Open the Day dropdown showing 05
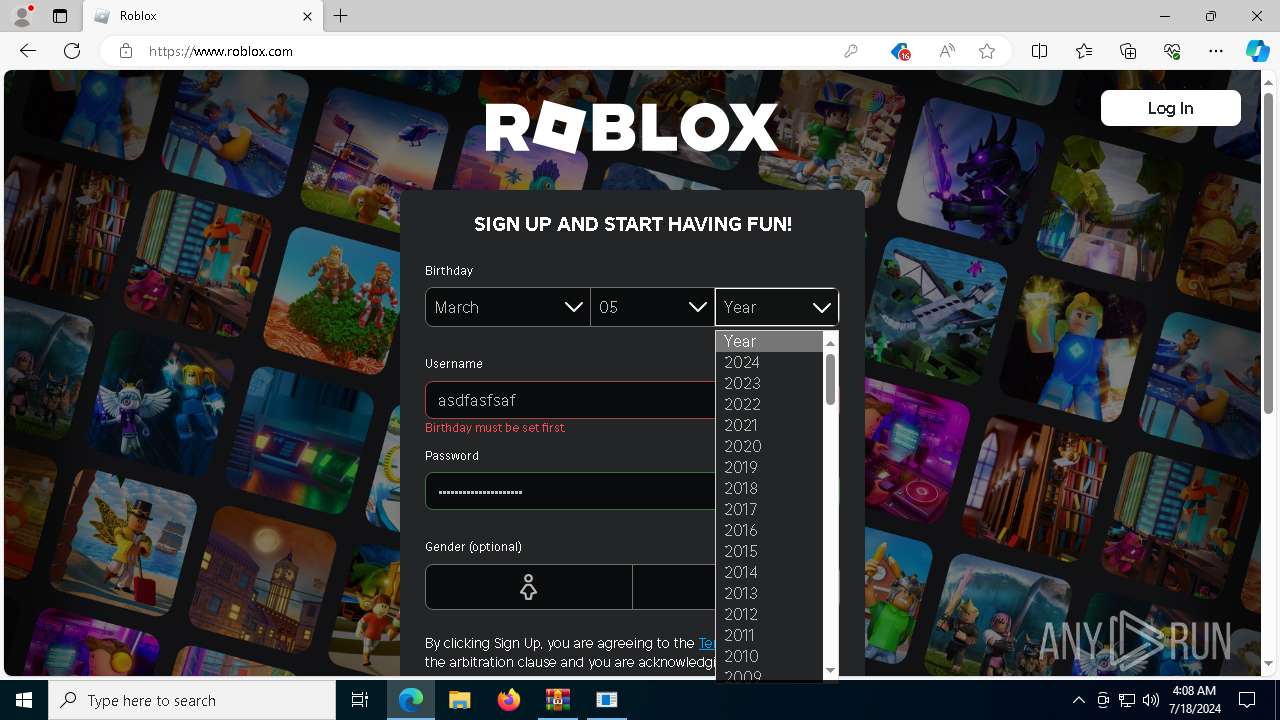This screenshot has width=1280, height=720. click(652, 307)
